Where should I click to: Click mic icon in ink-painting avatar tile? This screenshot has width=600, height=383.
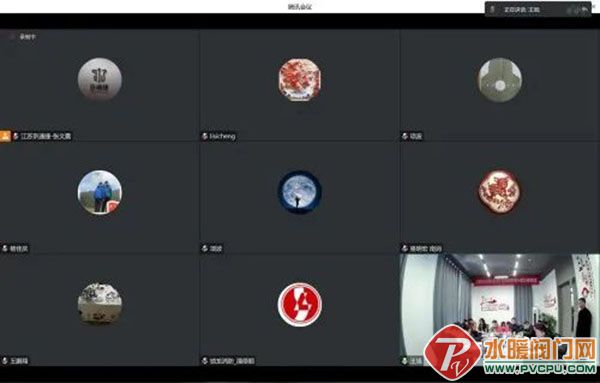5,361
